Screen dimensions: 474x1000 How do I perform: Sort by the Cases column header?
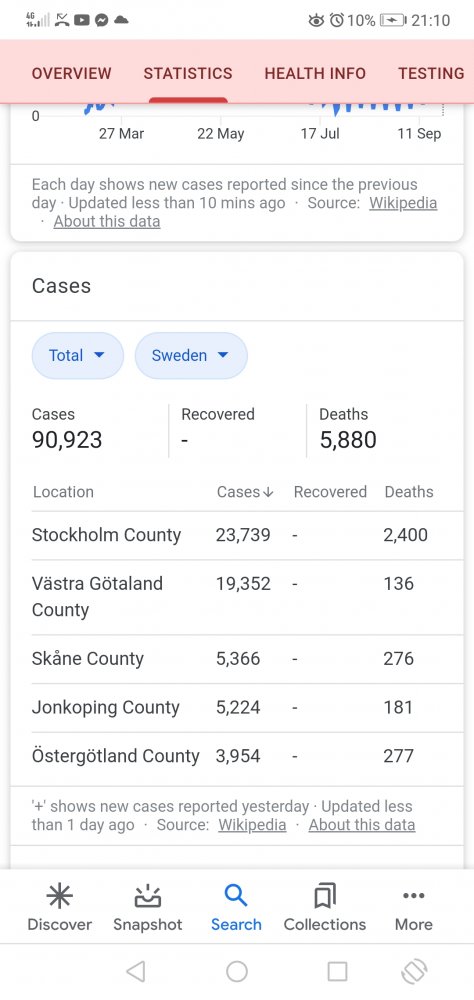[x=245, y=492]
